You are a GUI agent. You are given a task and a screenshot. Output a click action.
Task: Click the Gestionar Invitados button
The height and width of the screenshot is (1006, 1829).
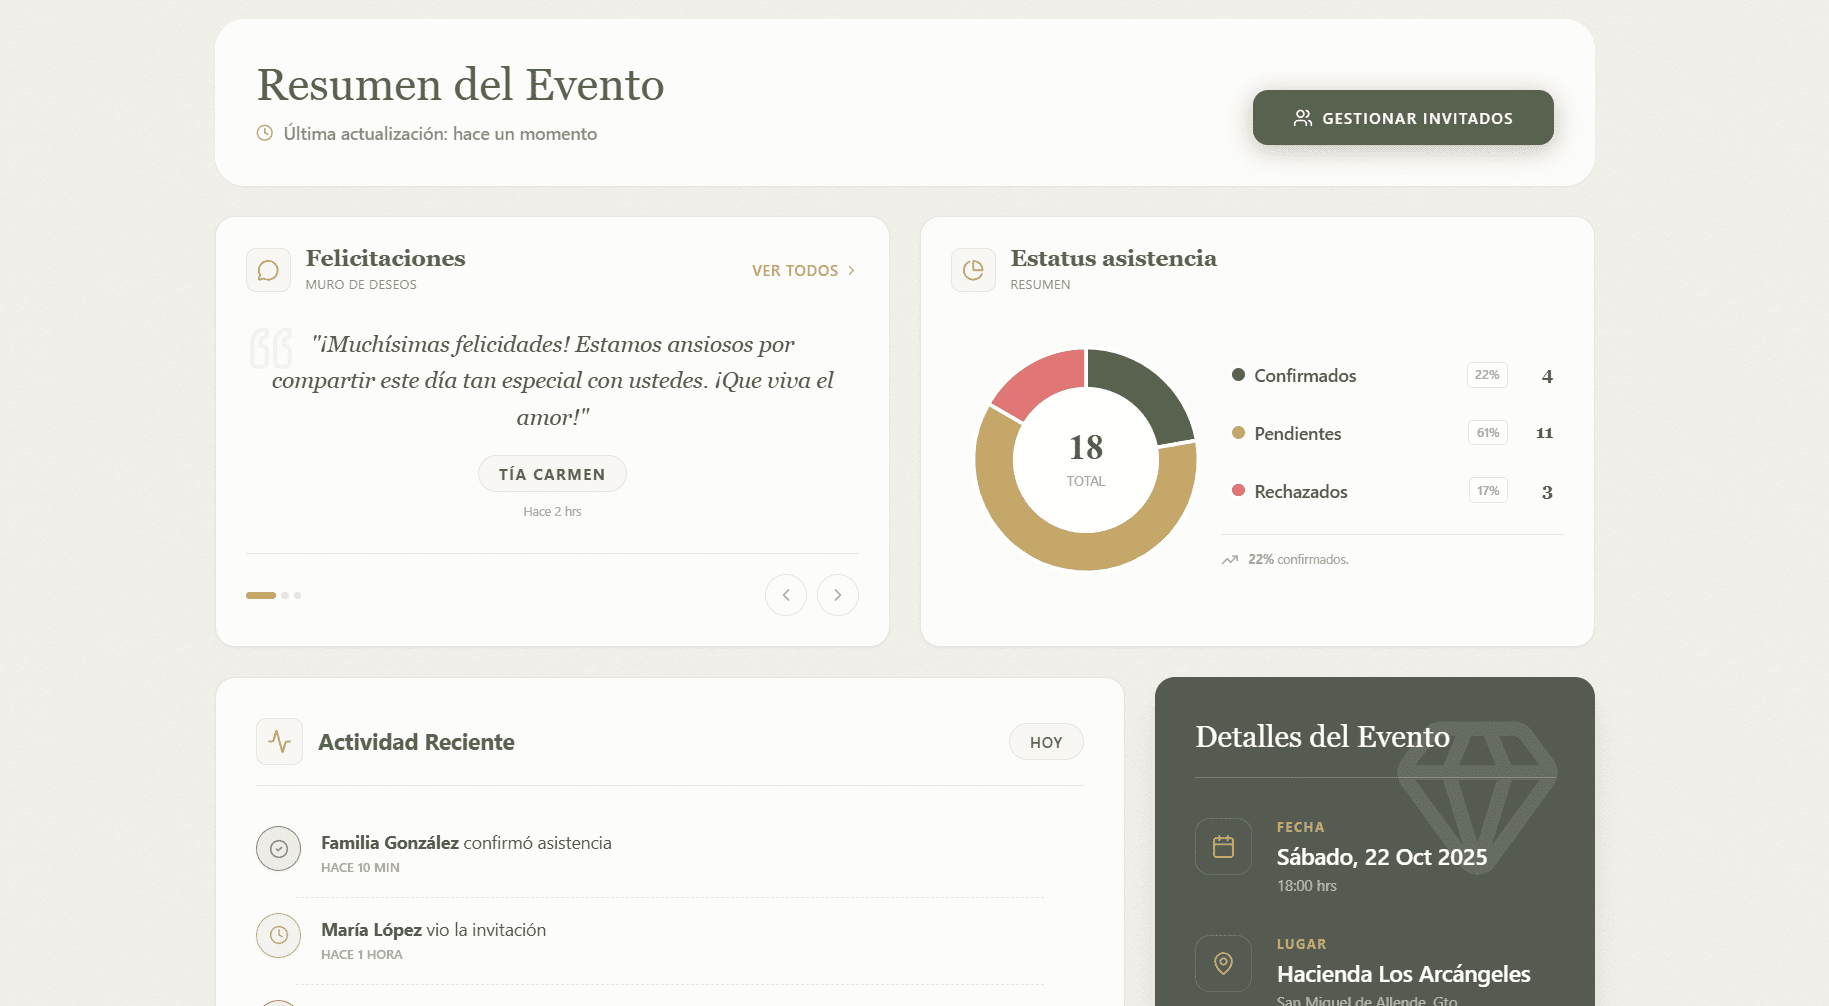tap(1402, 117)
